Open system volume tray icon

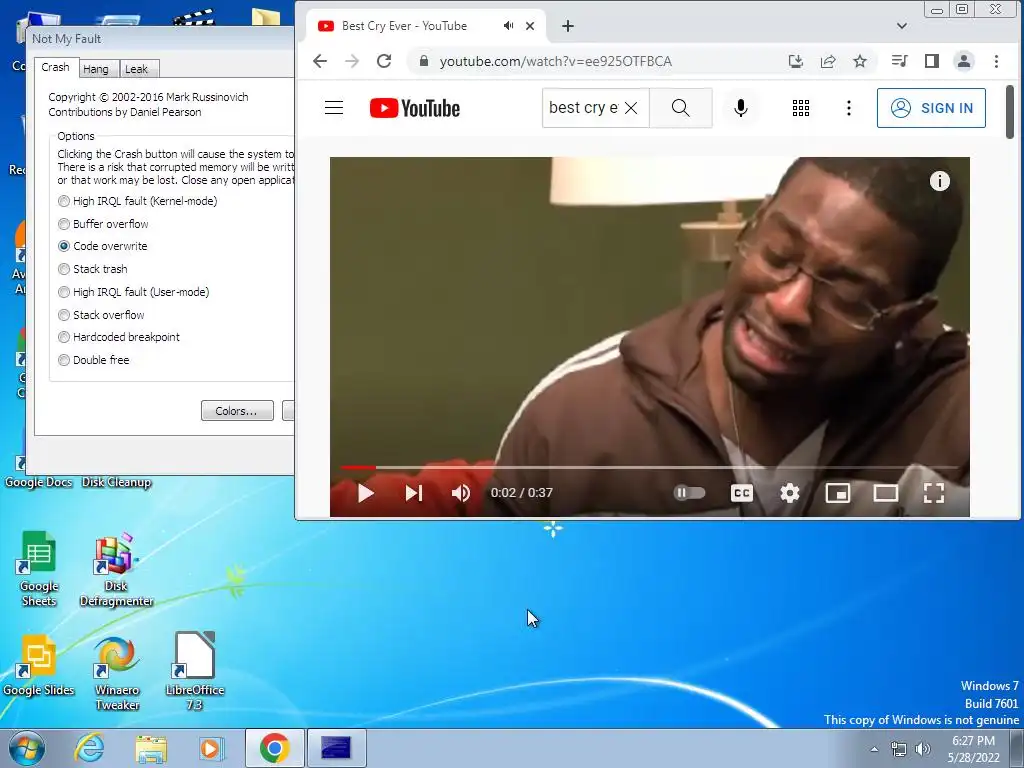pos(923,749)
